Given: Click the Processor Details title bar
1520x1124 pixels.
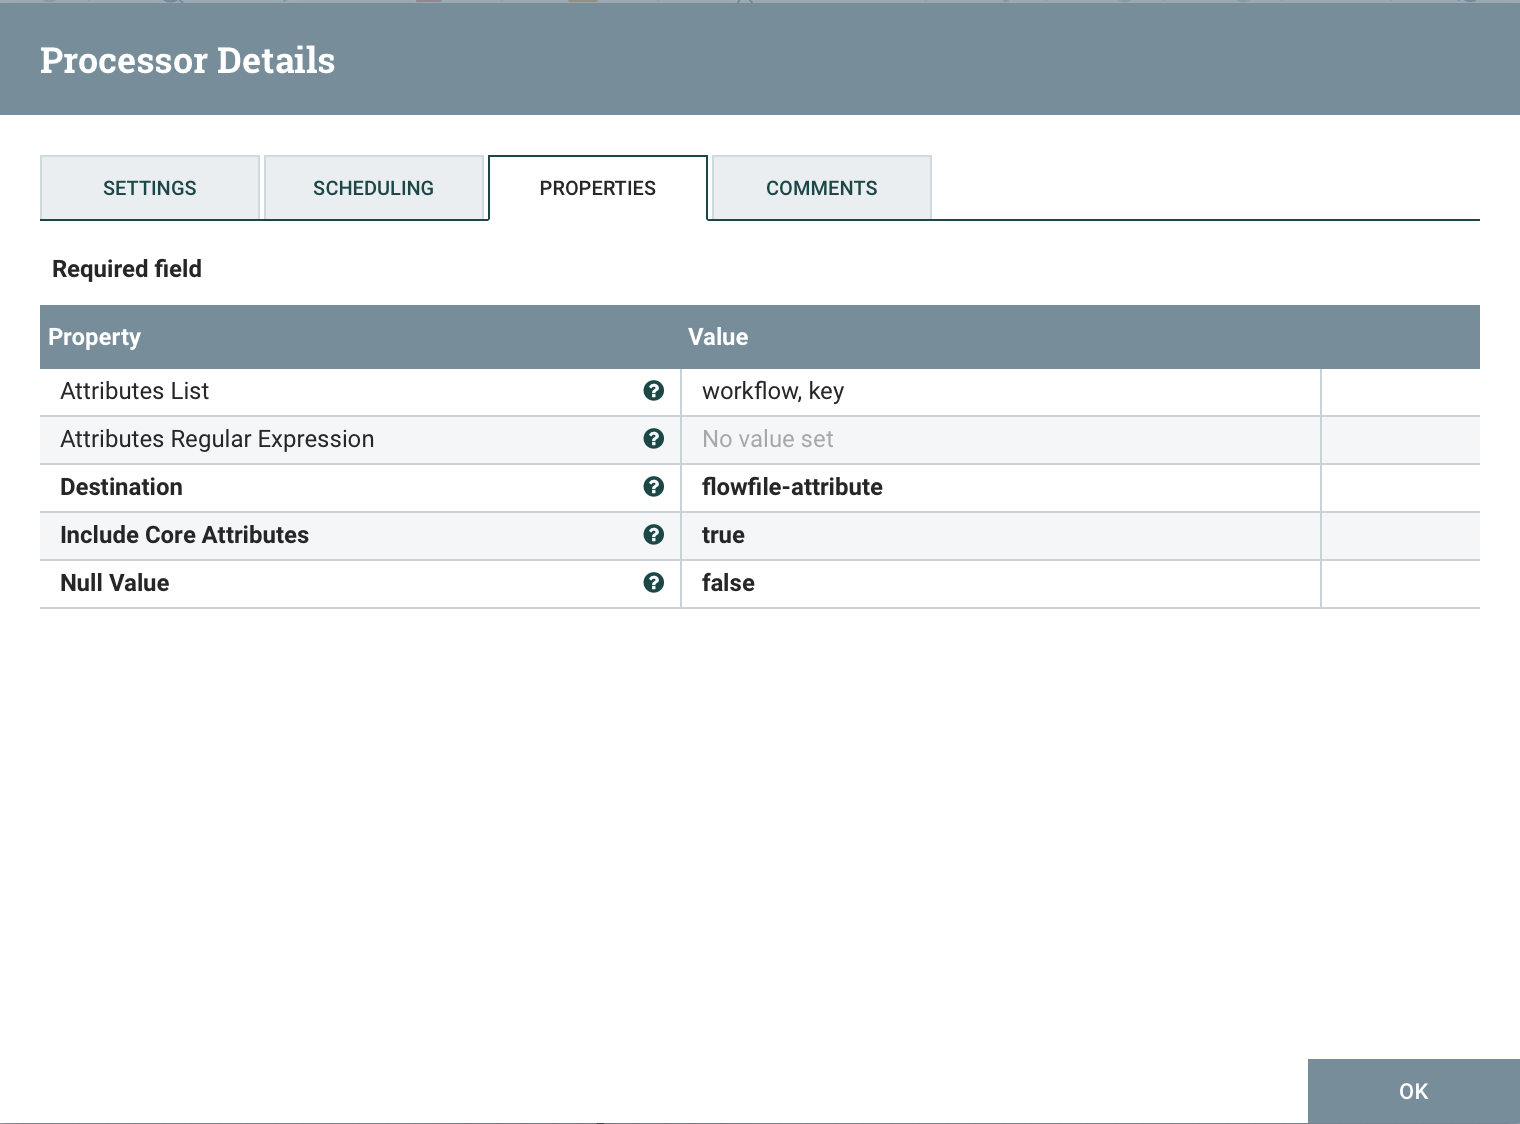Looking at the screenshot, I should pyautogui.click(x=187, y=59).
